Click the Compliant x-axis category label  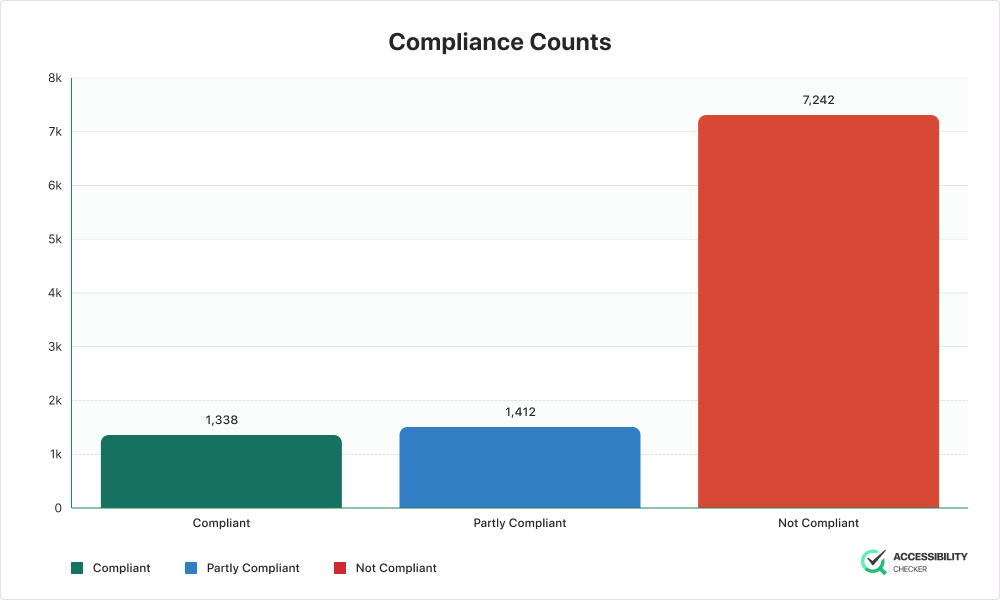point(221,523)
